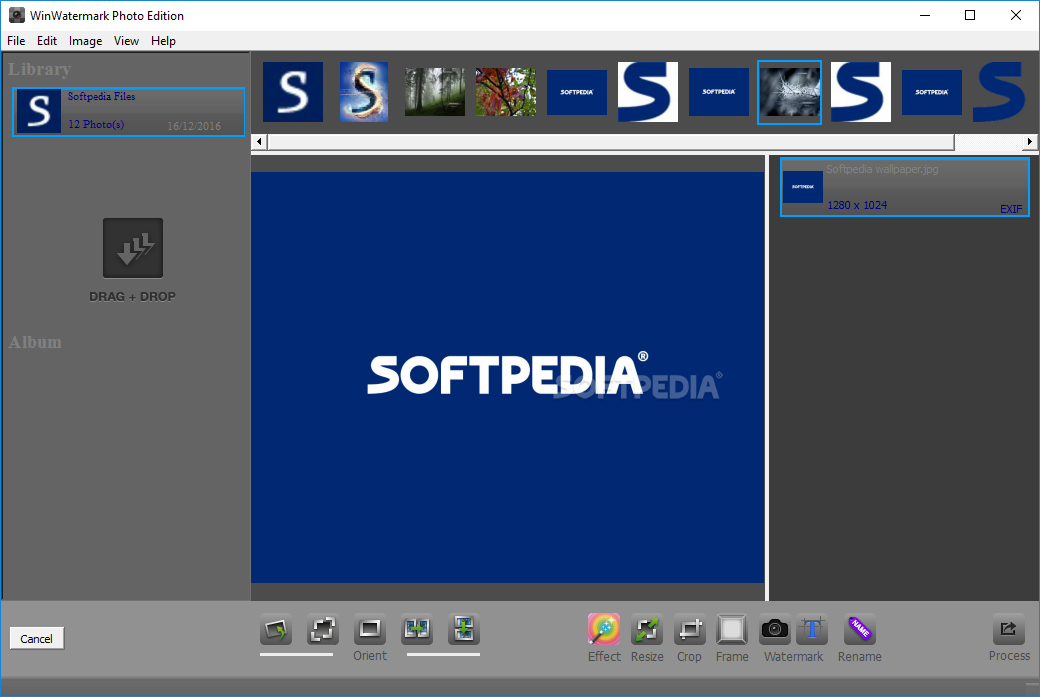Open the File menu
The image size is (1040, 697).
pyautogui.click(x=16, y=41)
